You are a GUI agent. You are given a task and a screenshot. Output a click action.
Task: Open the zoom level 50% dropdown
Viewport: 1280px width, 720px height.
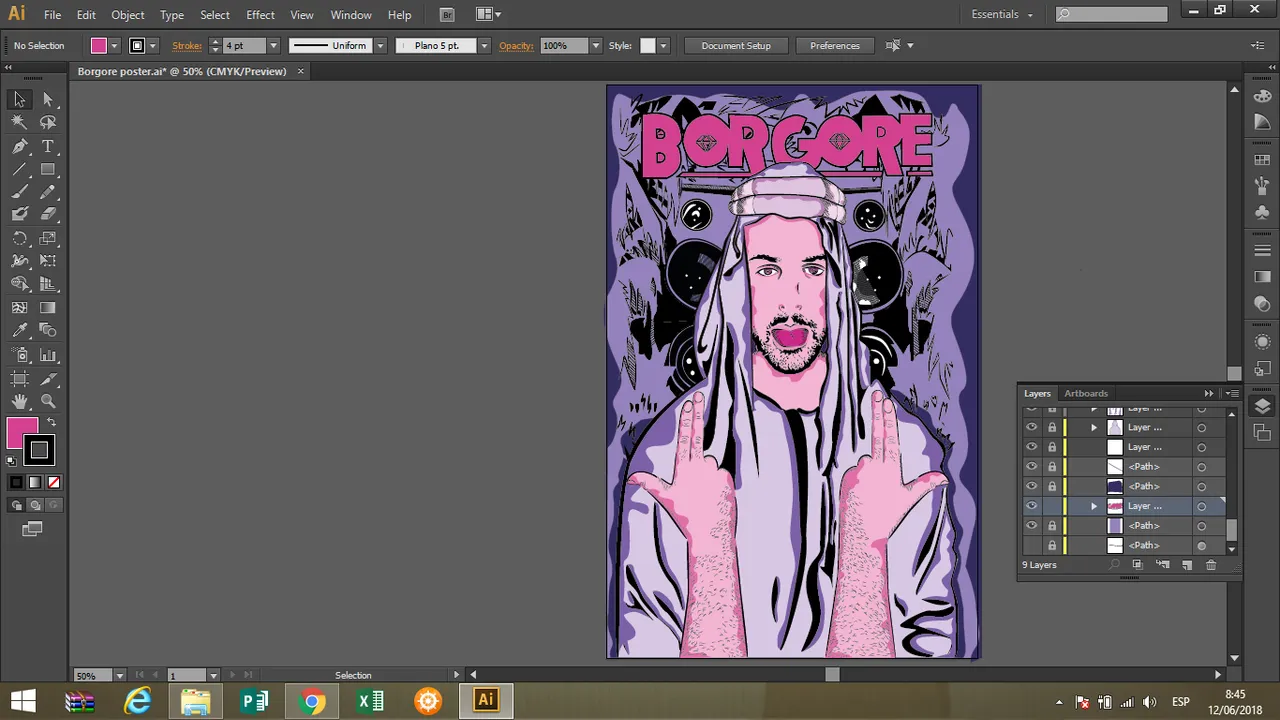[119, 675]
